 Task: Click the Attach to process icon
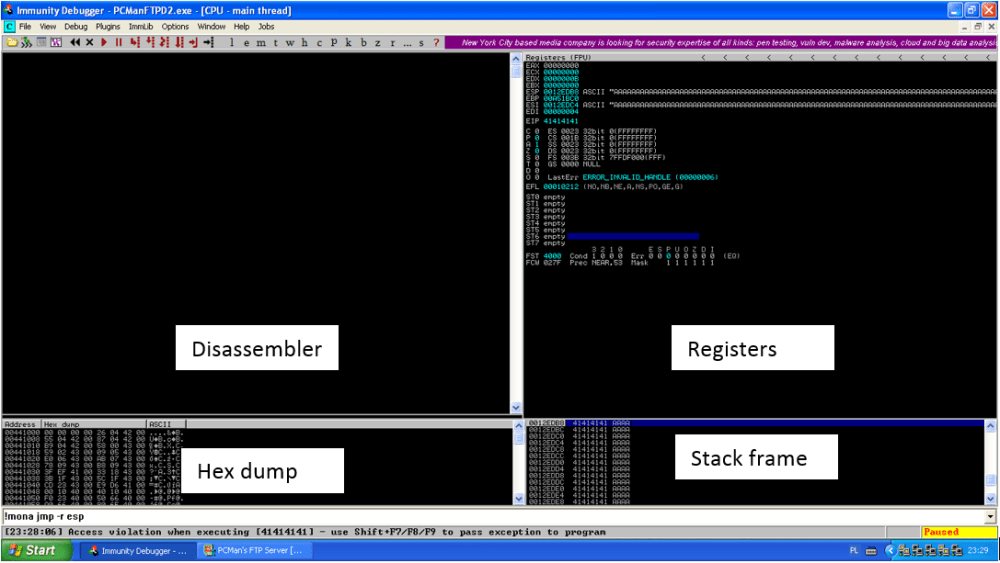pos(26,43)
